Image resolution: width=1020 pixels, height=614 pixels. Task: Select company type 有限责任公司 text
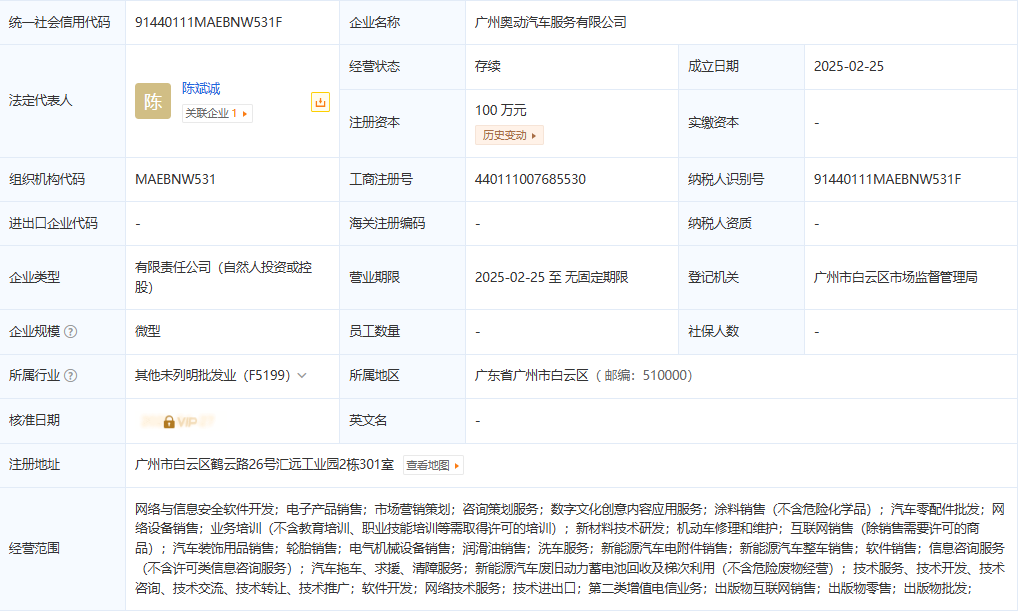pyautogui.click(x=223, y=277)
